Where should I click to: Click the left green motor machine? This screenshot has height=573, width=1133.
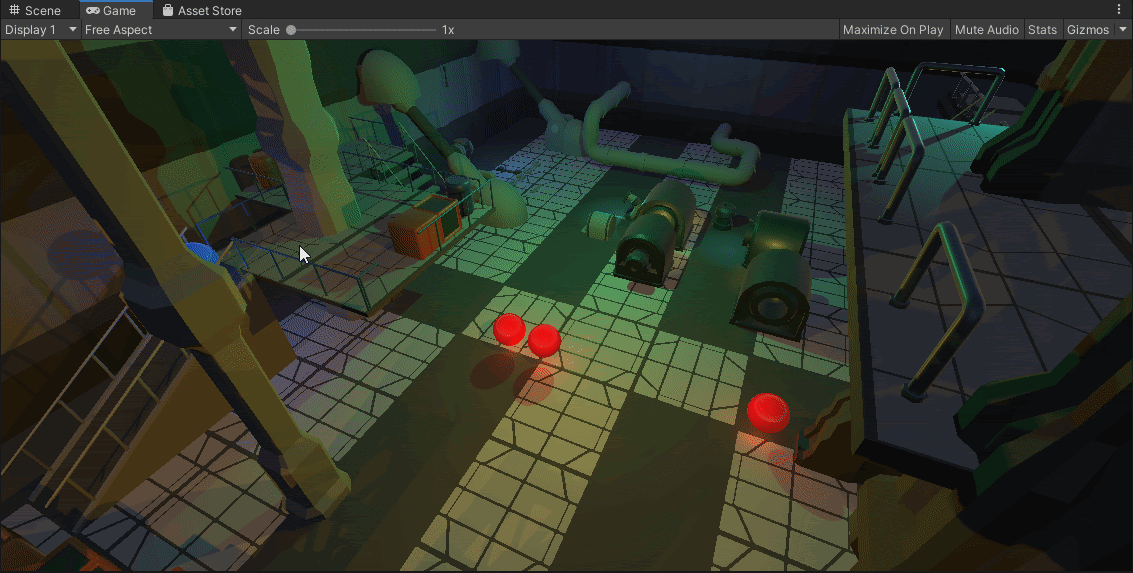[x=650, y=230]
